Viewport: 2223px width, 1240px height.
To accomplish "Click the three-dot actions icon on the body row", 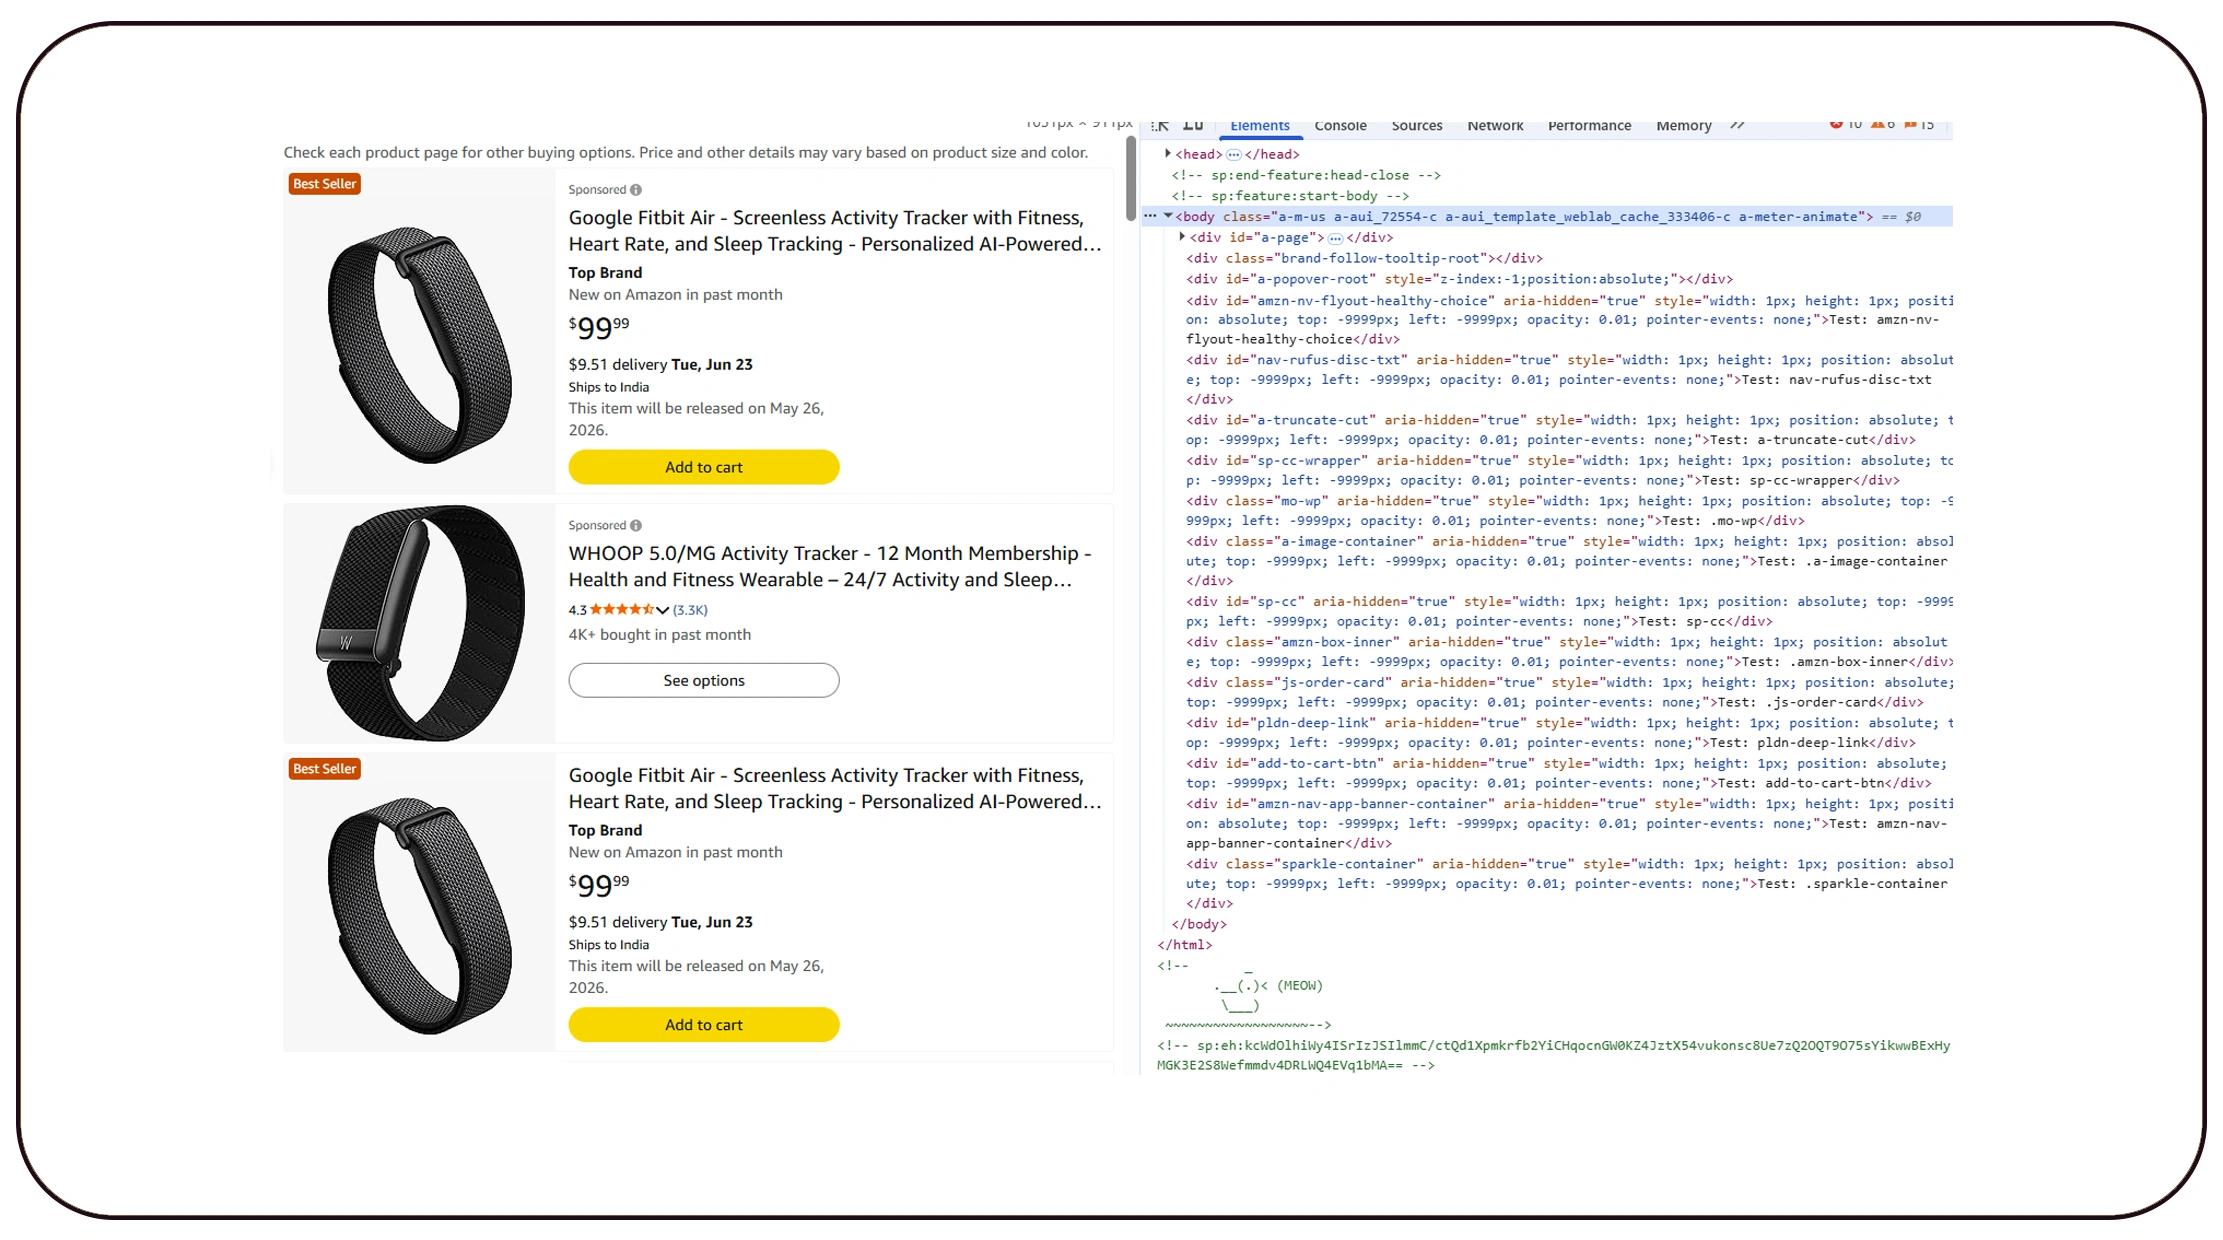I will [x=1150, y=216].
